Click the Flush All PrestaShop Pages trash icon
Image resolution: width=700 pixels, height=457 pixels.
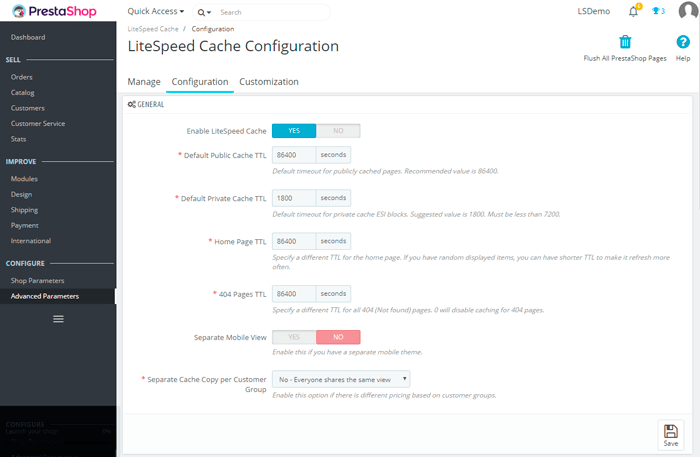(625, 42)
